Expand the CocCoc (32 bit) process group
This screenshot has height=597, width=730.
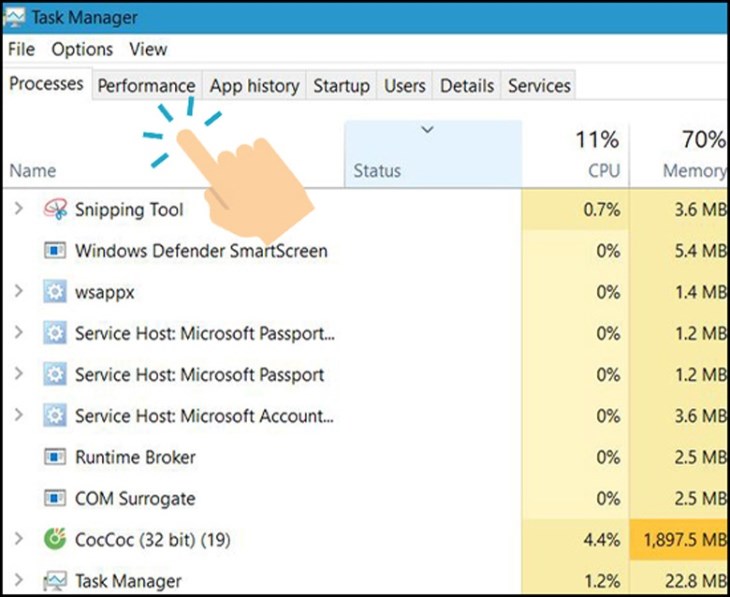point(17,540)
